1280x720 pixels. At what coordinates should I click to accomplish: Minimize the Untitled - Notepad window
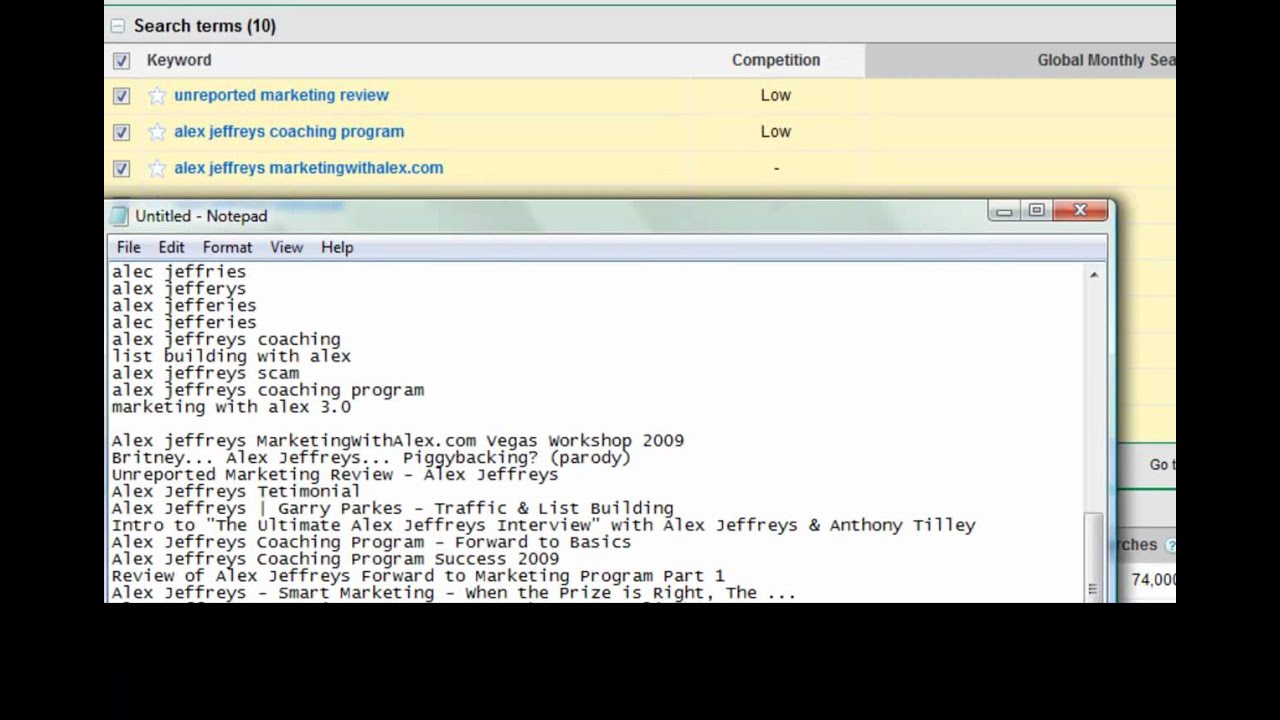[x=1004, y=210]
